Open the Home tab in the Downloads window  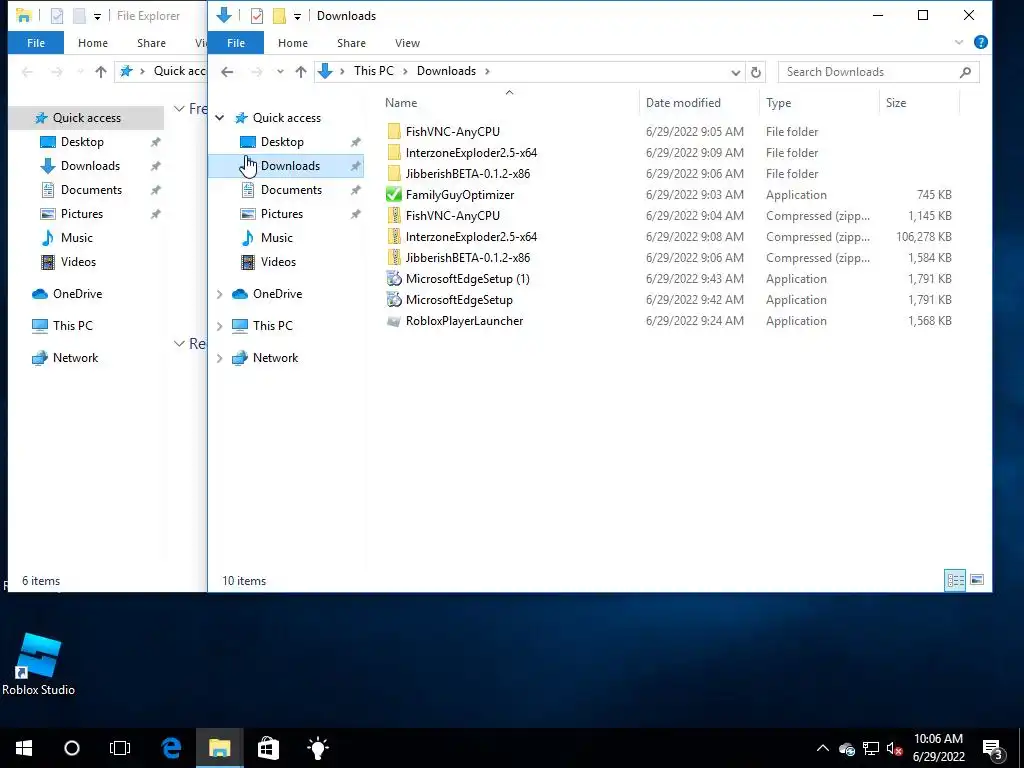pyautogui.click(x=293, y=43)
